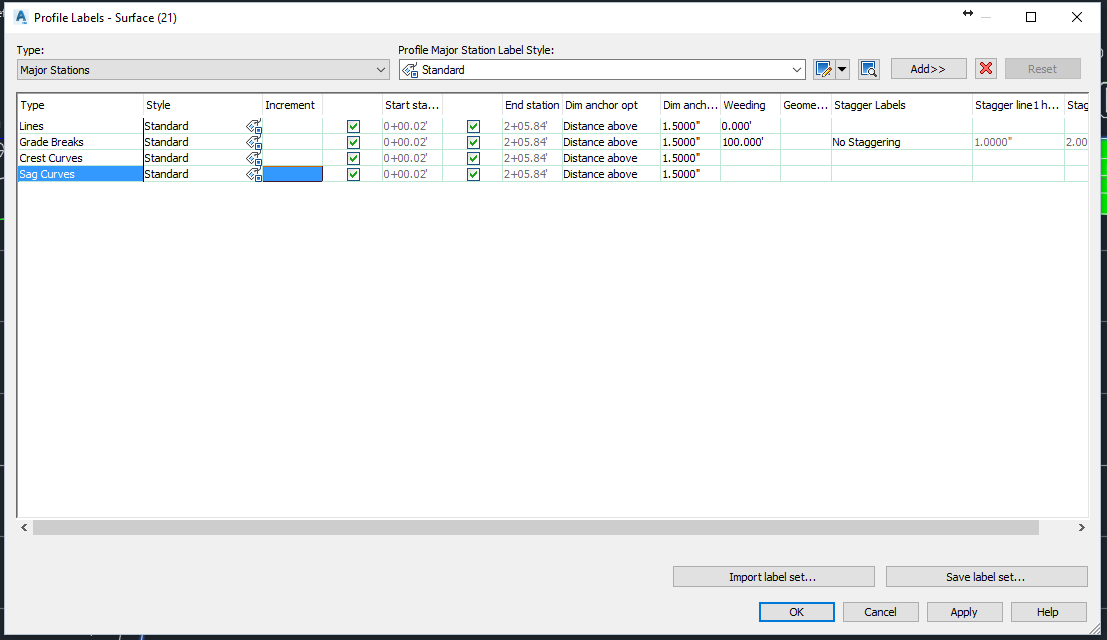The height and width of the screenshot is (640, 1107).
Task: Click the Increment cell in Sag Curves row
Action: 293,174
